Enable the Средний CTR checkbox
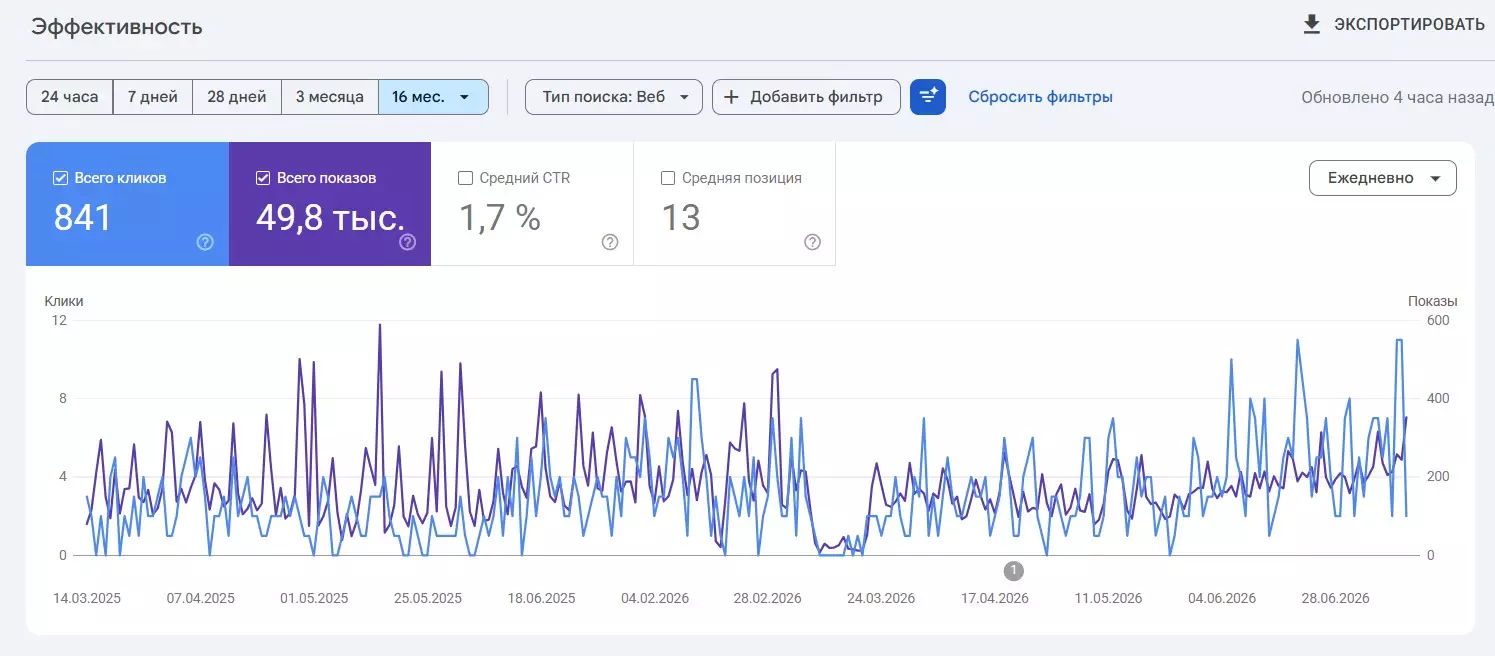The width and height of the screenshot is (1495, 656). pos(465,178)
